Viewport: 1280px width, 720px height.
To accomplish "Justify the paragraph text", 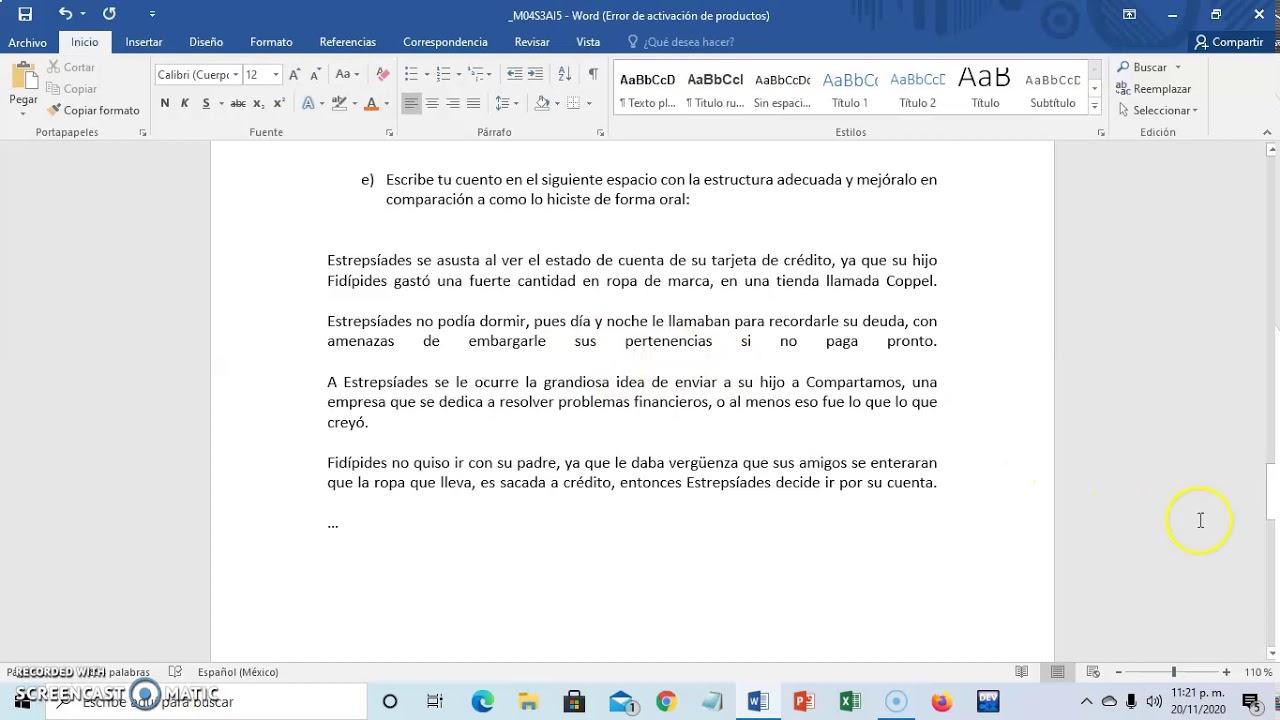I will tap(474, 103).
